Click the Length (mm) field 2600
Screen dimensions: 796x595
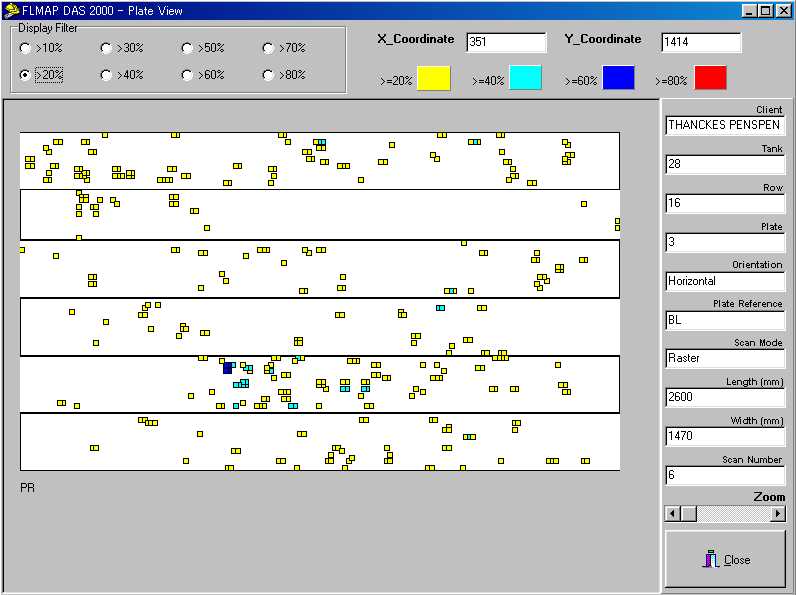(x=725, y=397)
